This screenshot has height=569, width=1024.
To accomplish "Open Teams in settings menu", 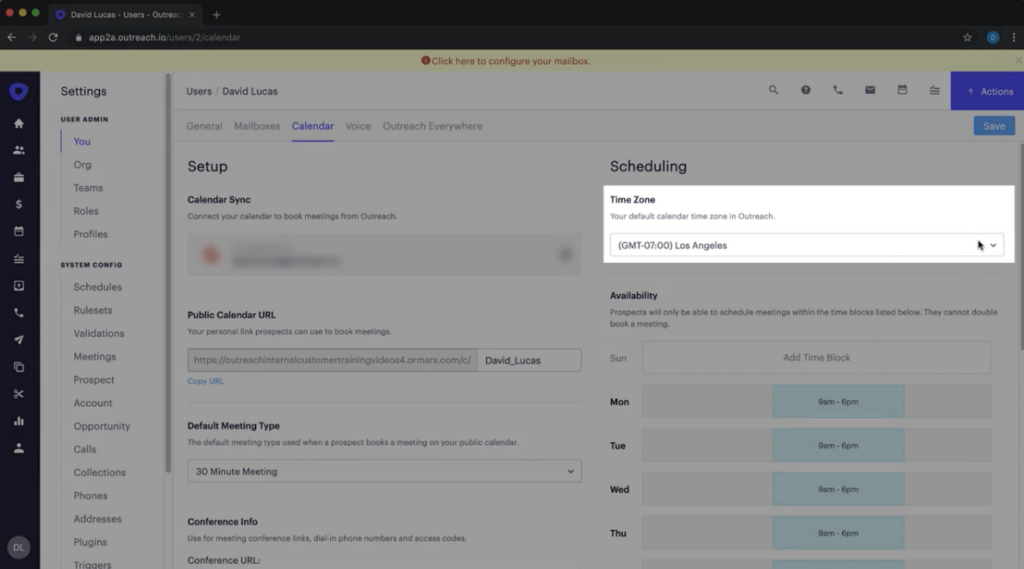I will coord(88,188).
